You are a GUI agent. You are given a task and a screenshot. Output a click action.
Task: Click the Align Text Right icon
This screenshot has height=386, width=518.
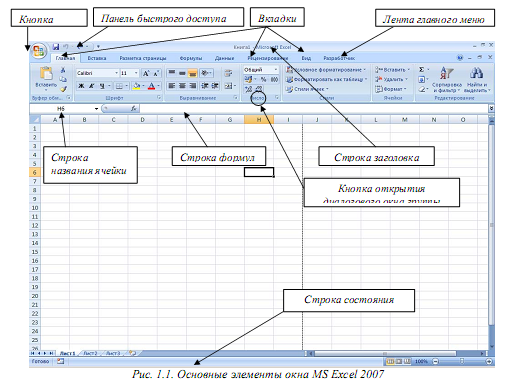193,86
